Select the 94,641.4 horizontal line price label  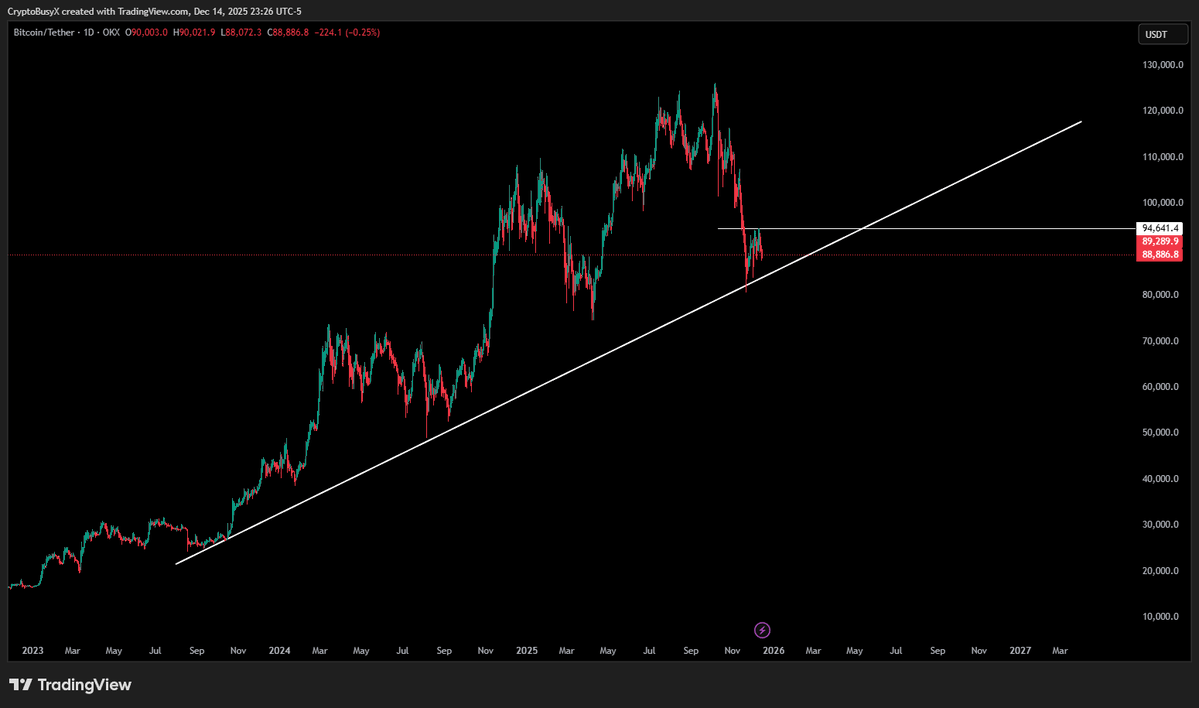(x=1160, y=229)
